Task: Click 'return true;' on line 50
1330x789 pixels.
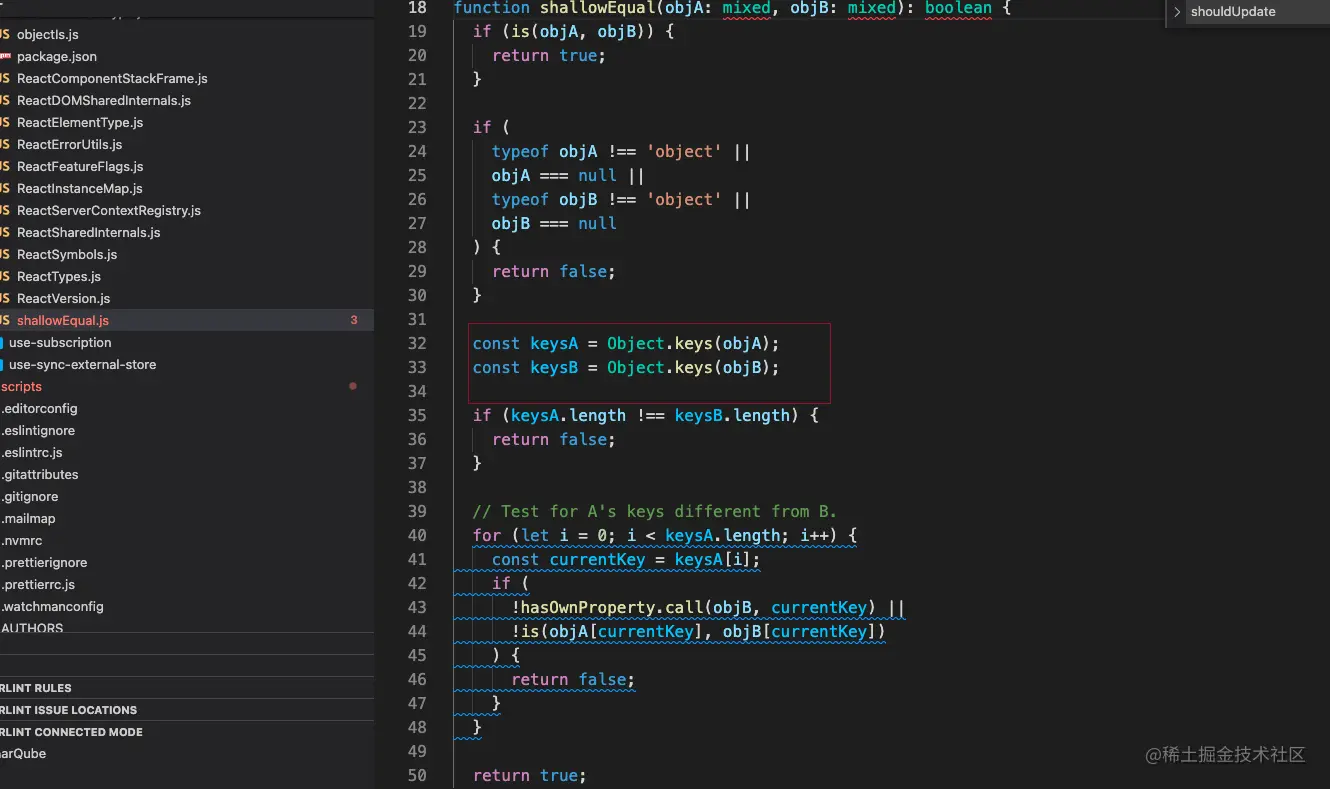Action: point(530,775)
